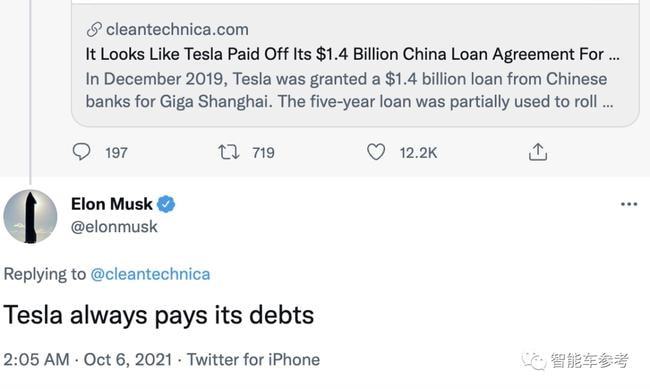View the 197 replies count
This screenshot has width=650, height=389.
point(116,153)
